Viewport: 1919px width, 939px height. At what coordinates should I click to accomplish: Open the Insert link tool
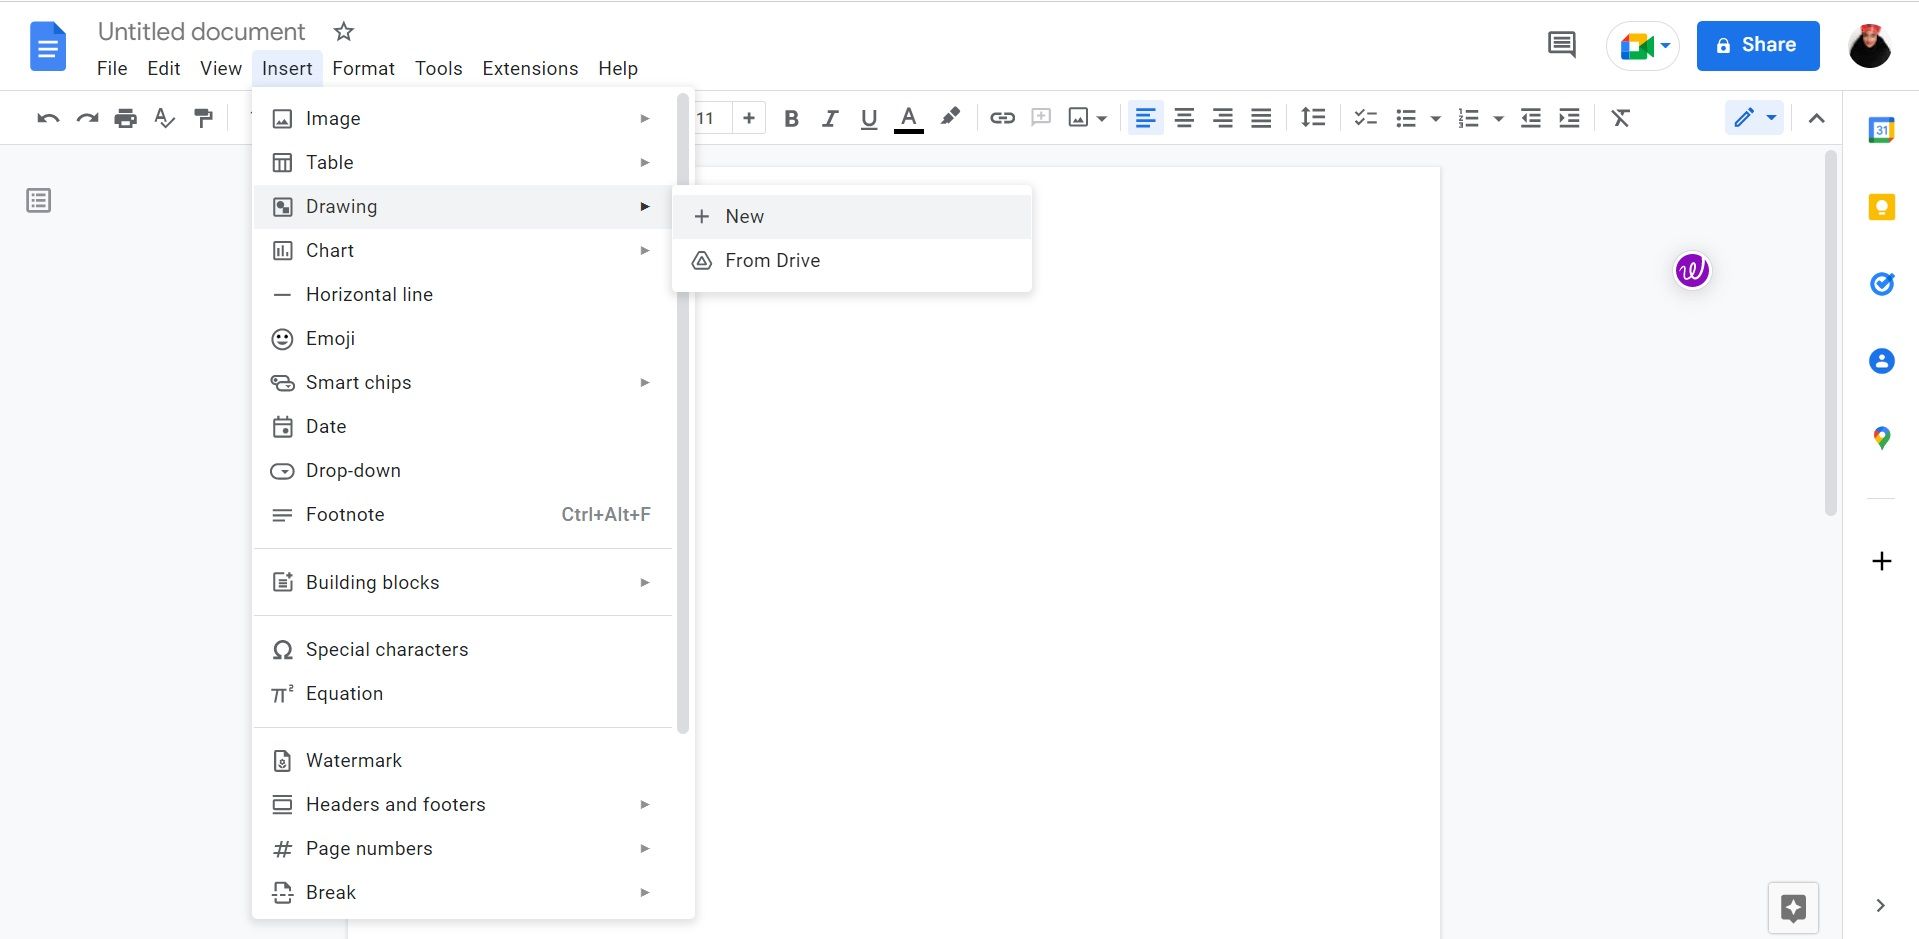pyautogui.click(x=1002, y=117)
